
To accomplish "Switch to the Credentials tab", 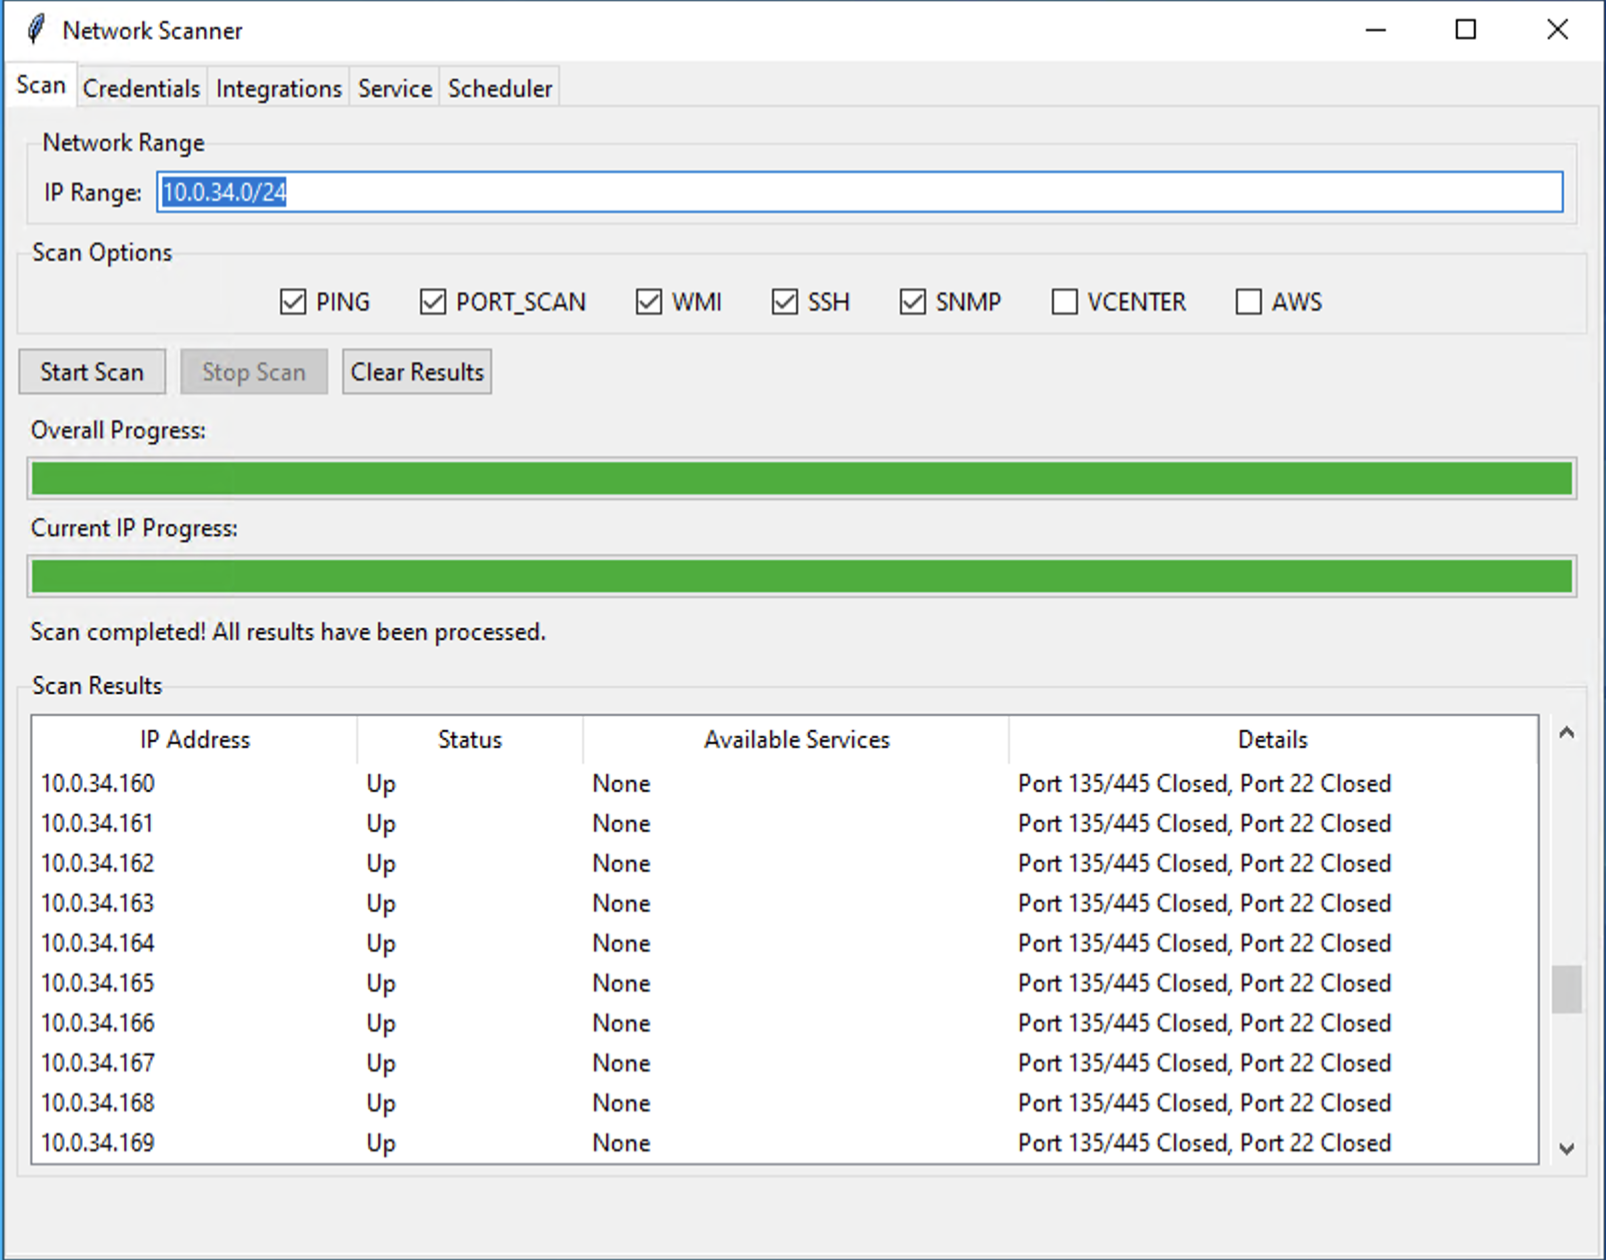I will 141,89.
